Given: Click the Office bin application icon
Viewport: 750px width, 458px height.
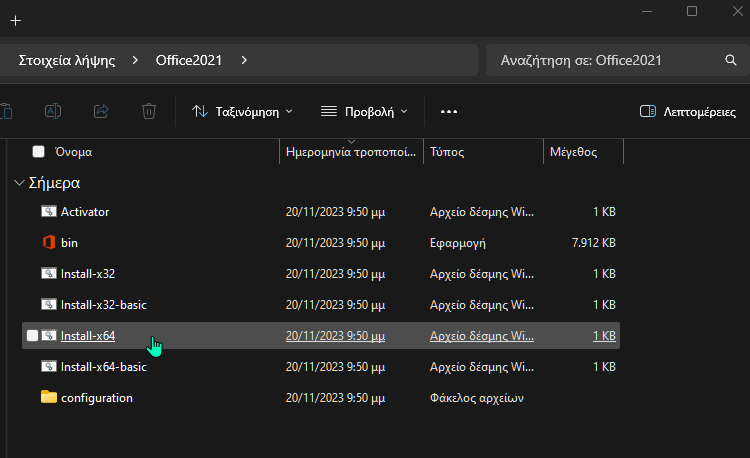Looking at the screenshot, I should [49, 242].
